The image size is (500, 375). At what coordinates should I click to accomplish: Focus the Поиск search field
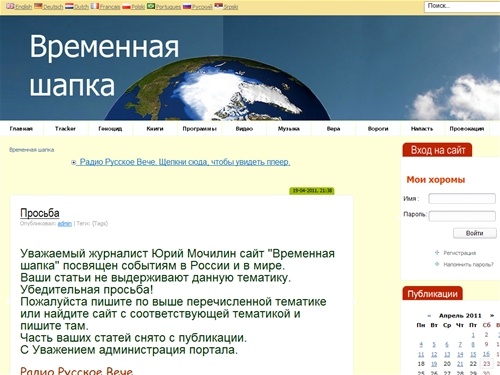click(x=462, y=7)
